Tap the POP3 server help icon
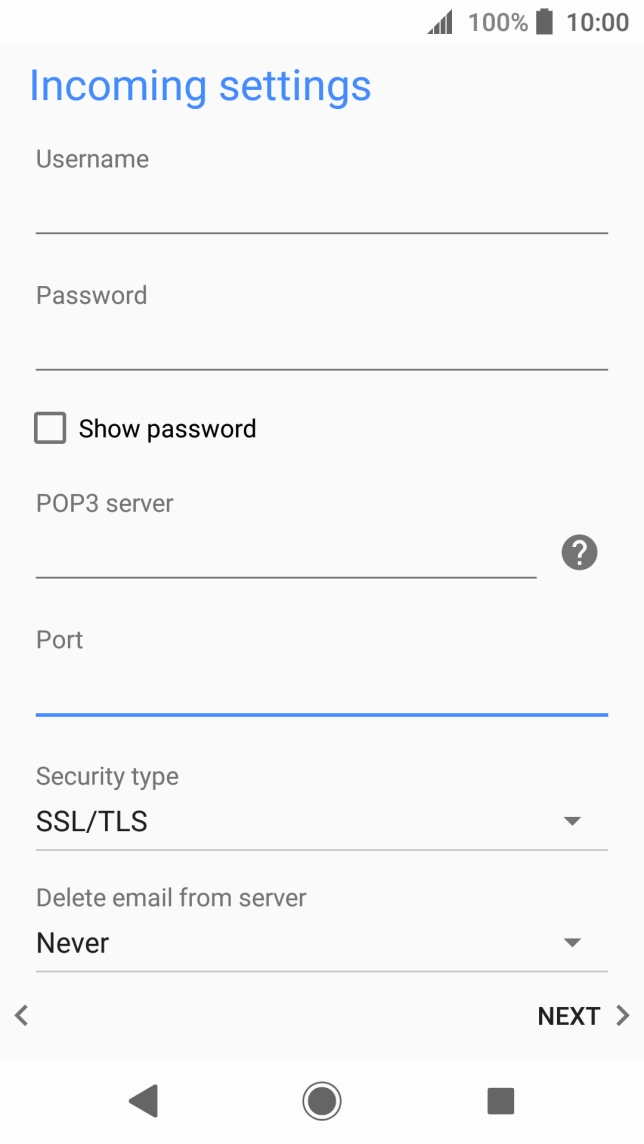 click(578, 551)
